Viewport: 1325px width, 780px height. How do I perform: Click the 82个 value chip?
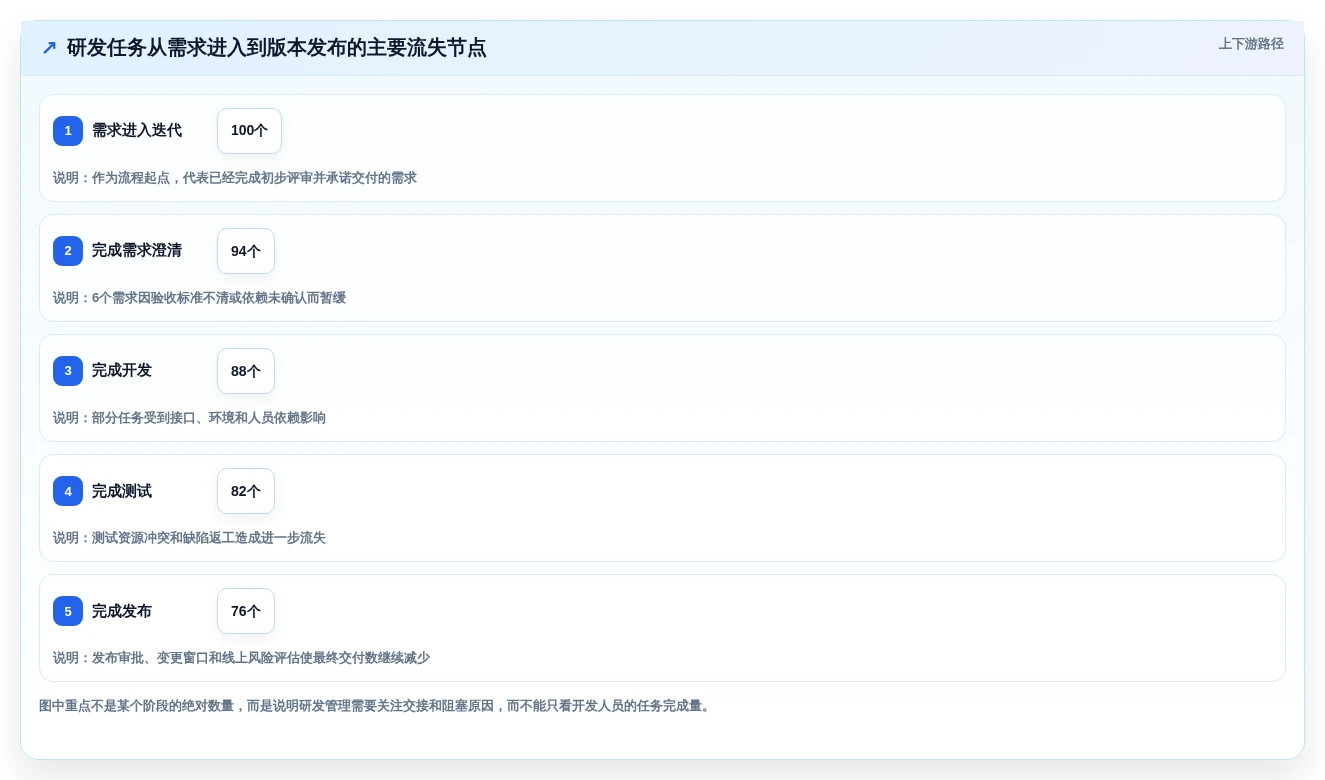coord(246,491)
